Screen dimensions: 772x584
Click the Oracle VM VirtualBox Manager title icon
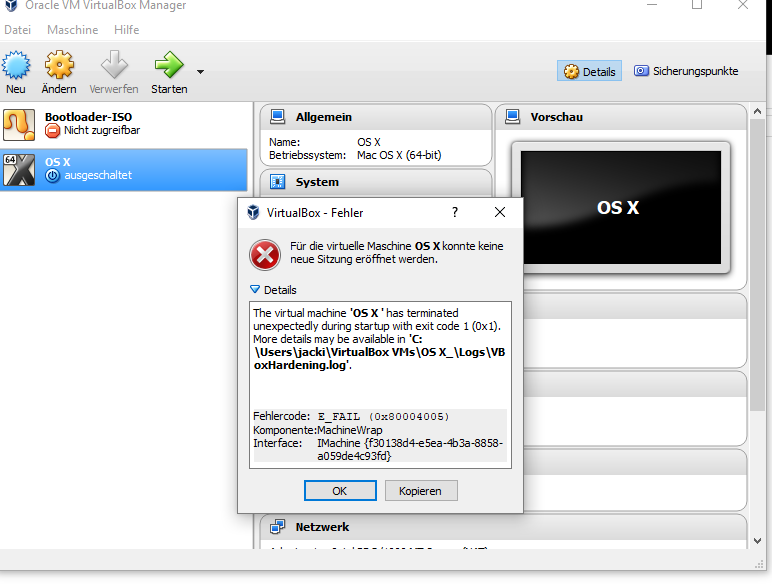coord(11,5)
